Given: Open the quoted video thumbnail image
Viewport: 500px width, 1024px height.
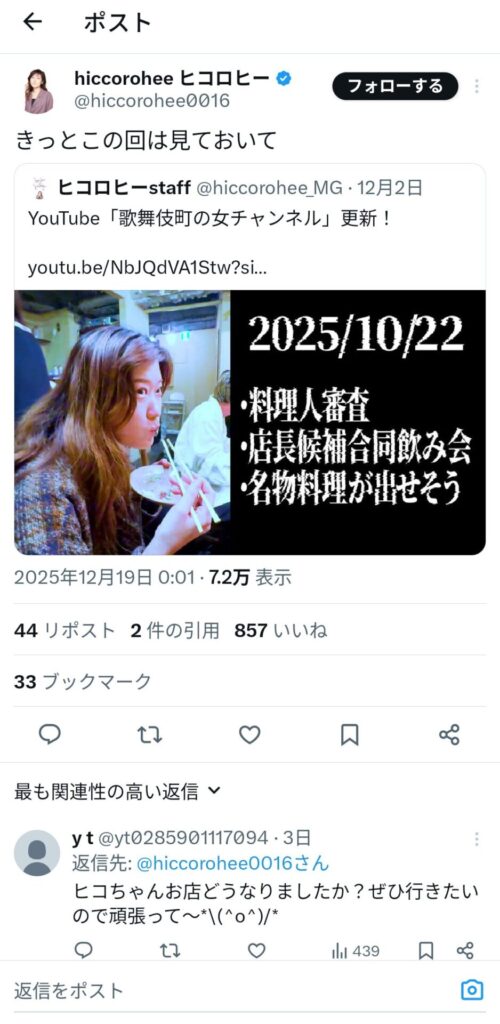Looking at the screenshot, I should [x=250, y=423].
